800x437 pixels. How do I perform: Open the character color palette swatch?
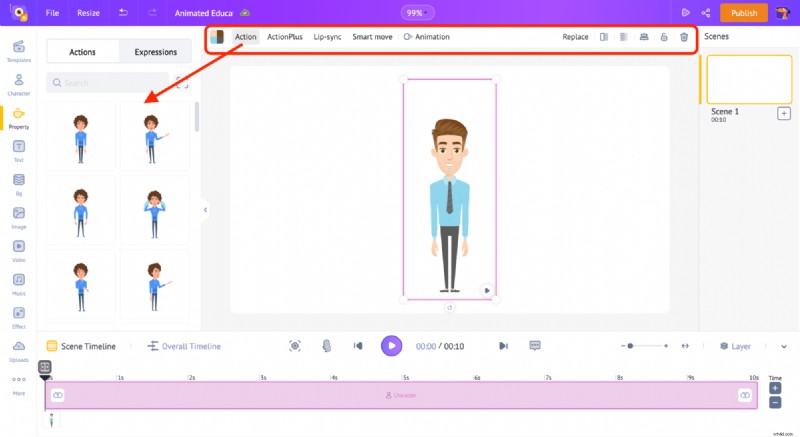tap(217, 37)
